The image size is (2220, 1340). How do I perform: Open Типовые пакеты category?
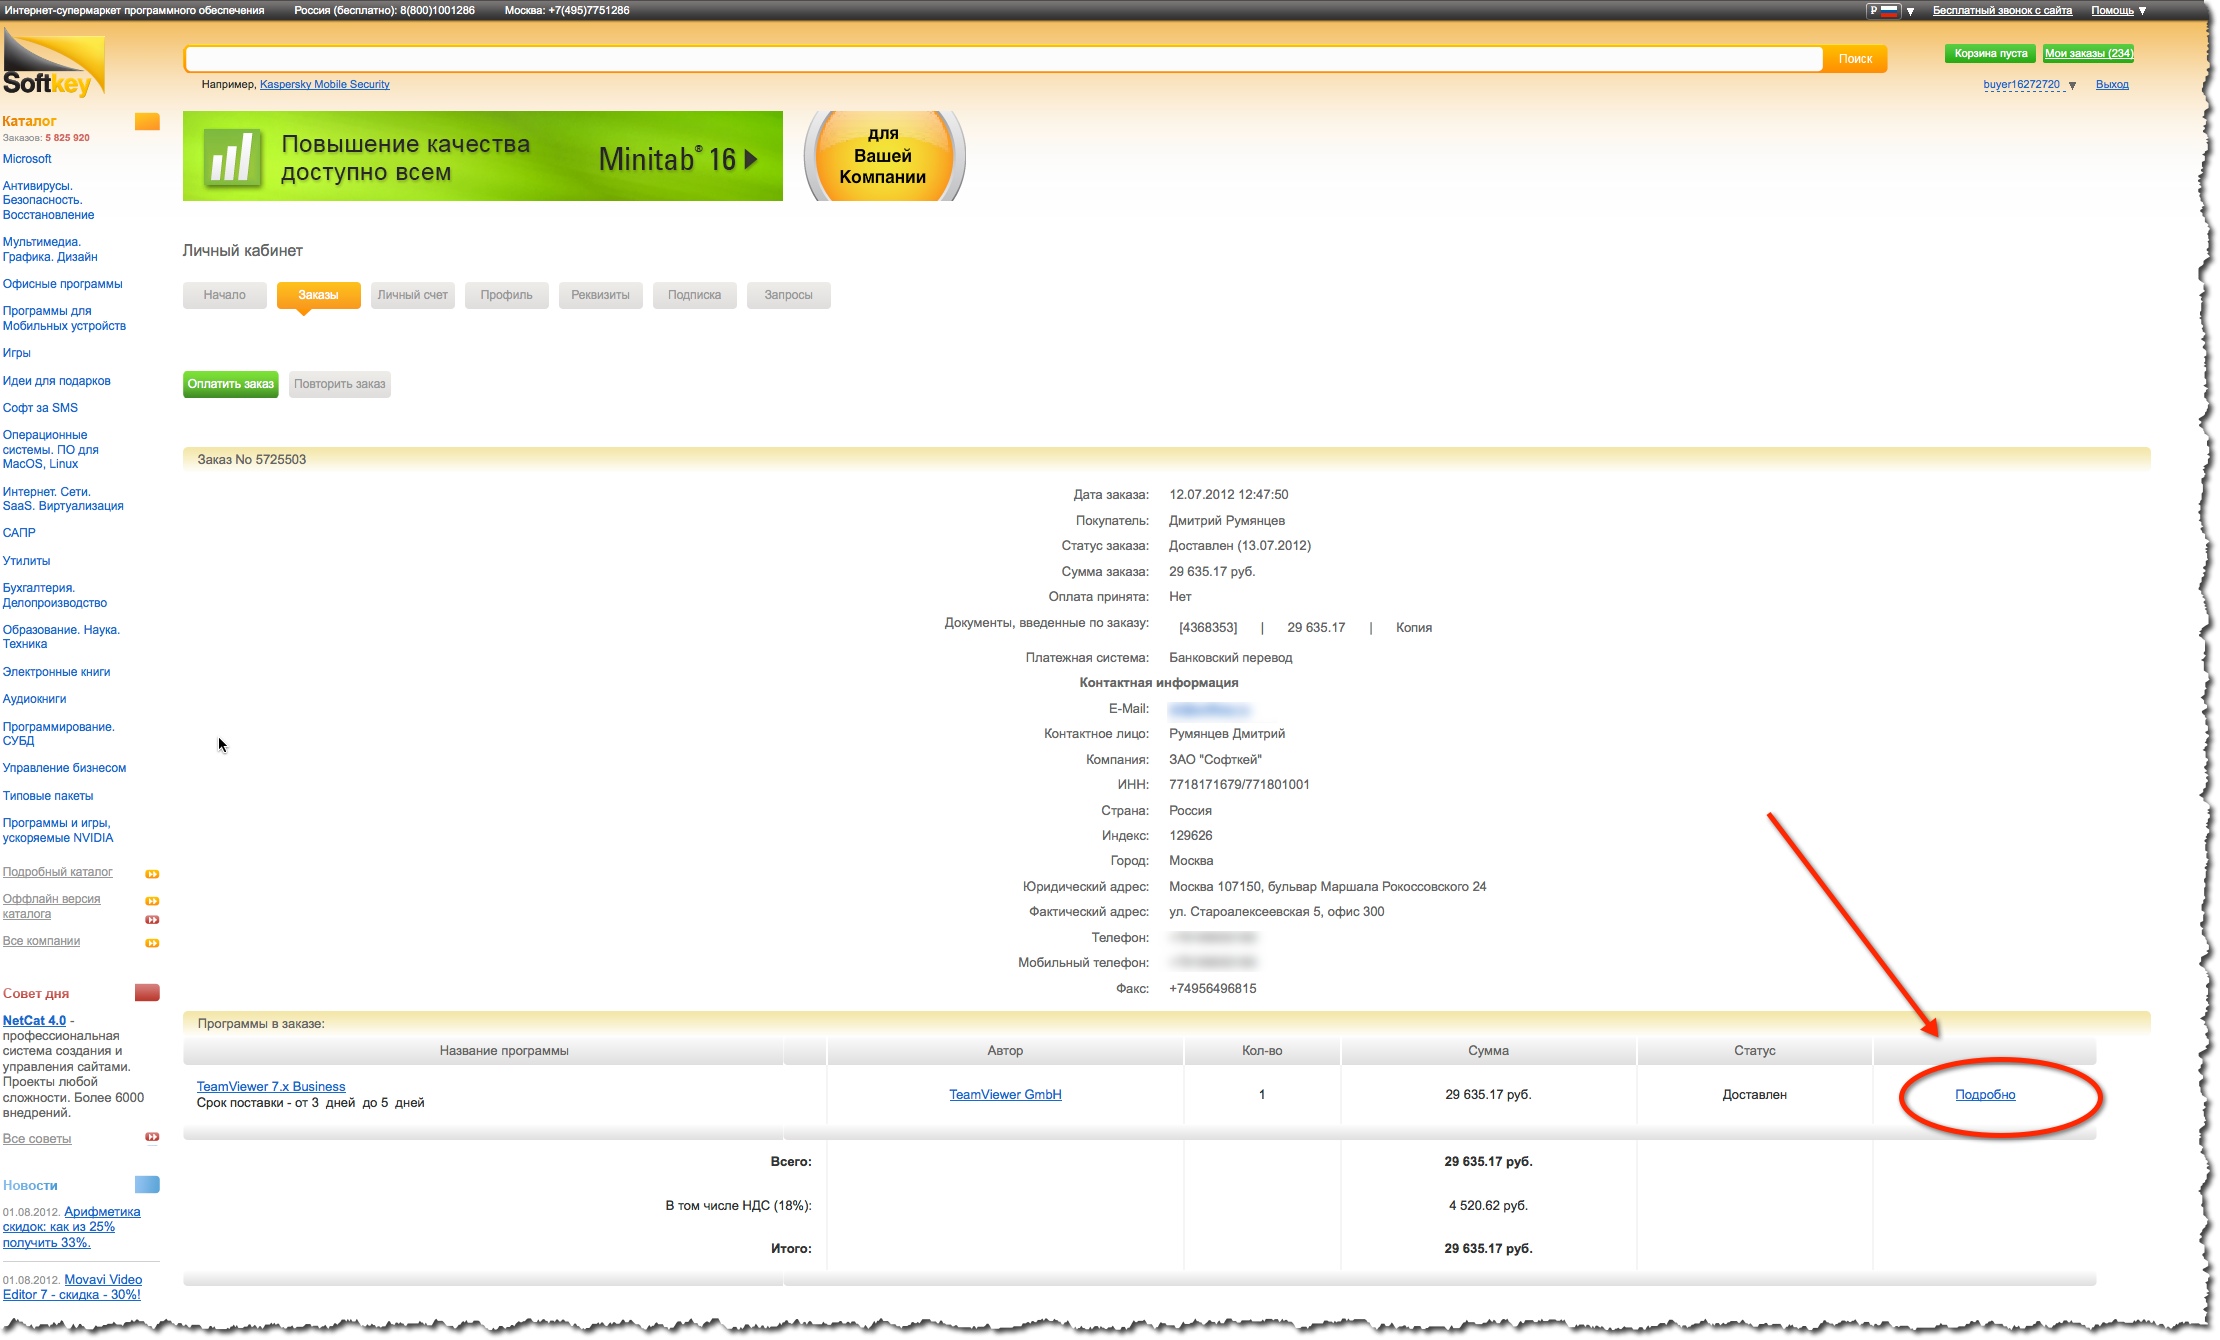(48, 796)
